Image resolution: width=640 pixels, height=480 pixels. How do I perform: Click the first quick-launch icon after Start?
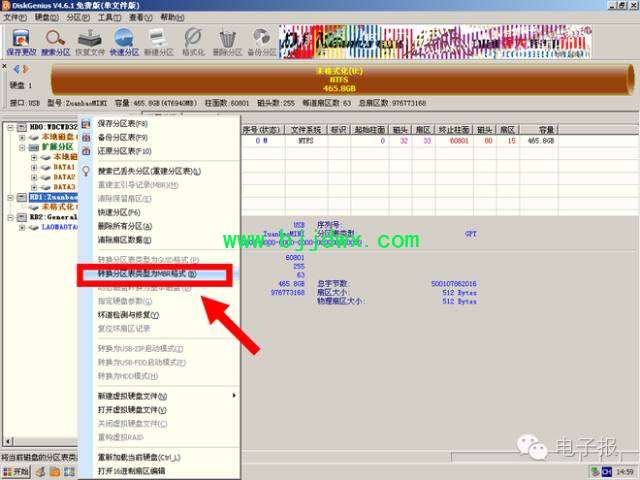pos(40,472)
